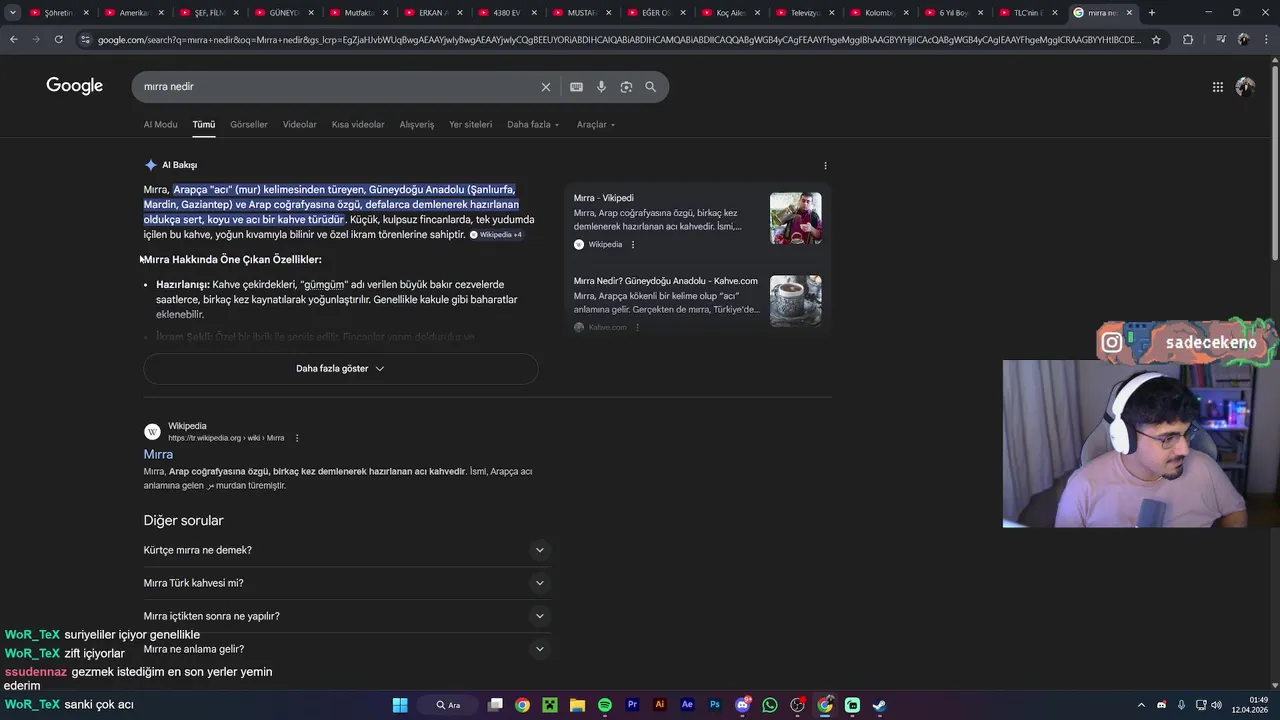
Task: Show hidden system tray icons chevron
Action: tap(1141, 705)
